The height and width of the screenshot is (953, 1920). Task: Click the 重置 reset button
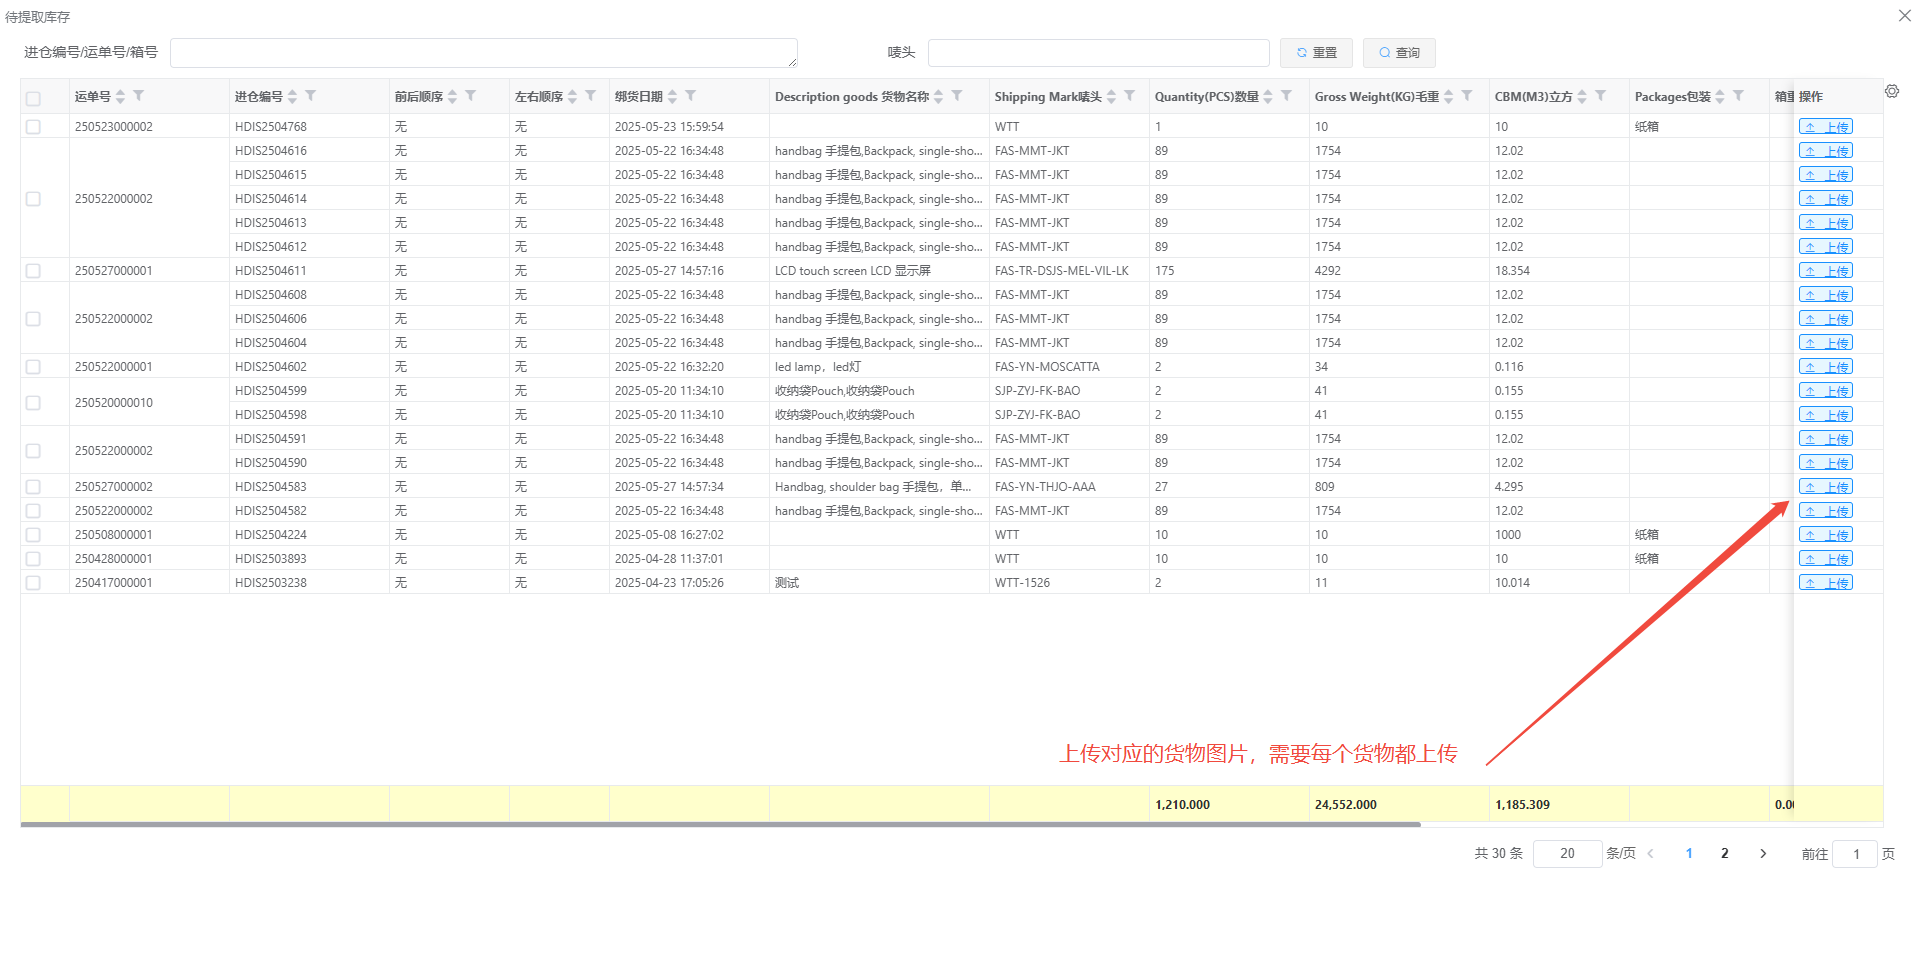coord(1316,53)
